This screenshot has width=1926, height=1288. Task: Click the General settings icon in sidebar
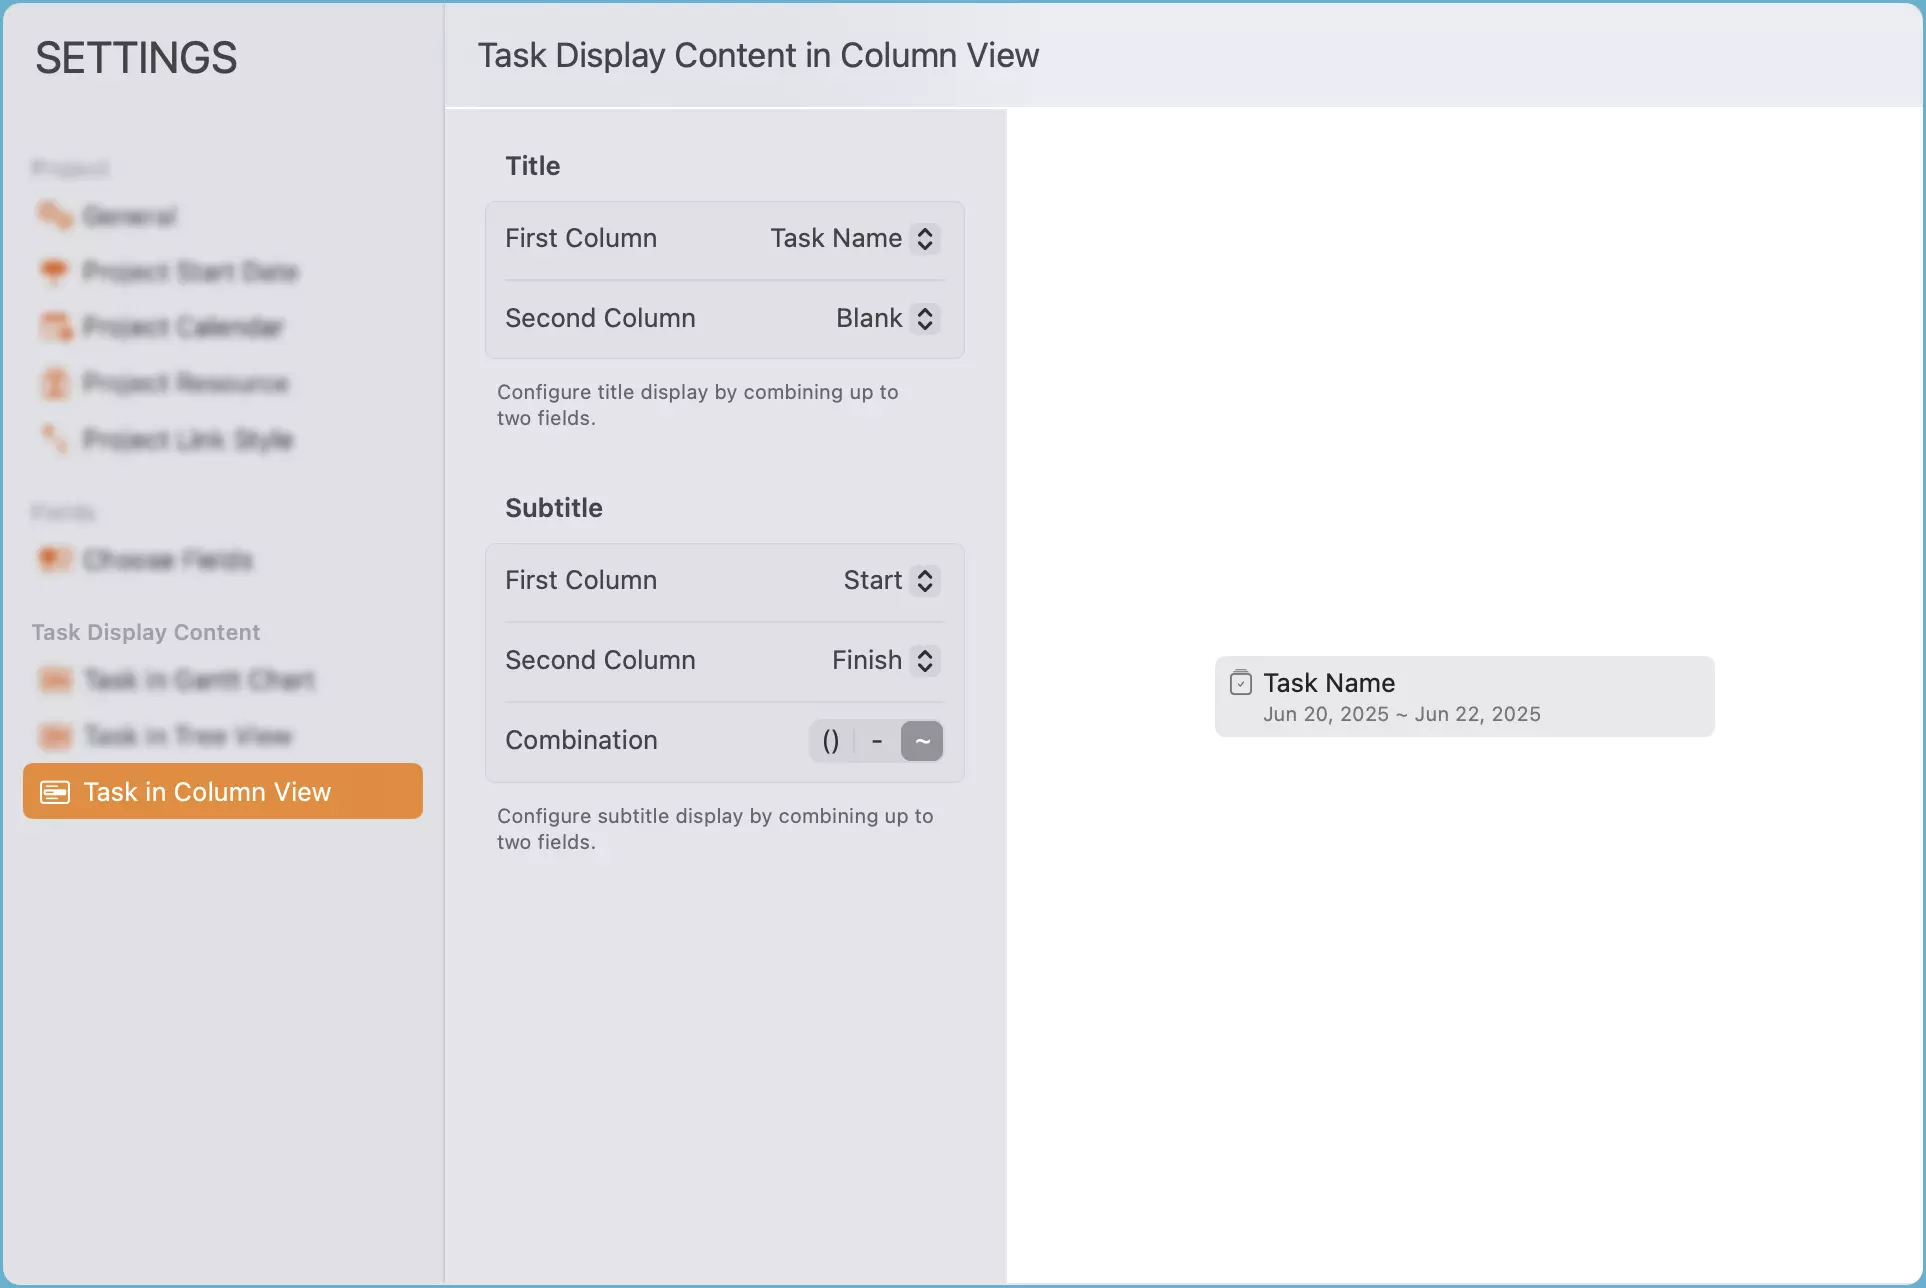(x=55, y=216)
